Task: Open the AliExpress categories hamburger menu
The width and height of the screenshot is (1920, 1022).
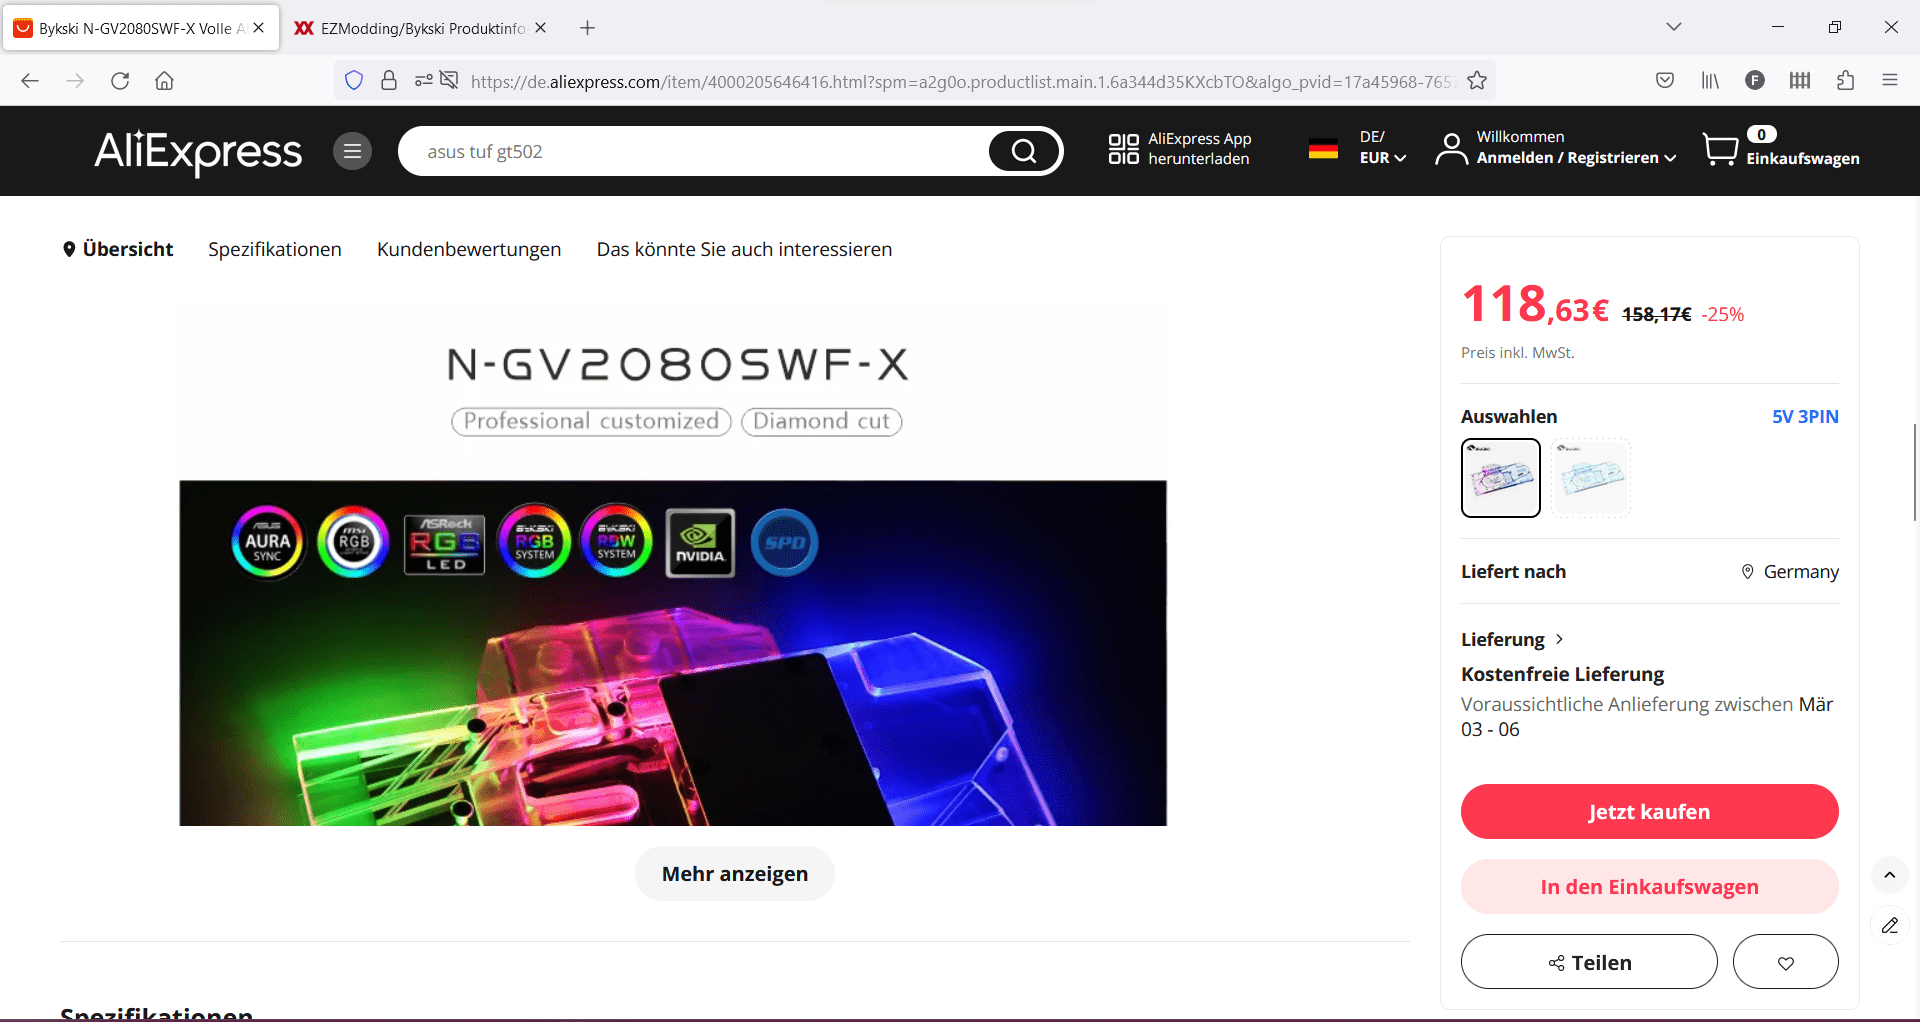Action: click(352, 151)
